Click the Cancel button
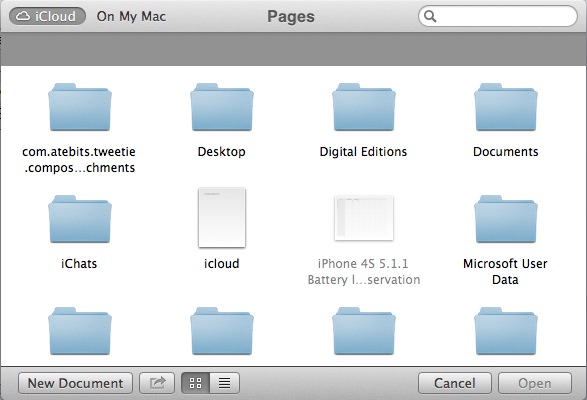 (x=454, y=383)
